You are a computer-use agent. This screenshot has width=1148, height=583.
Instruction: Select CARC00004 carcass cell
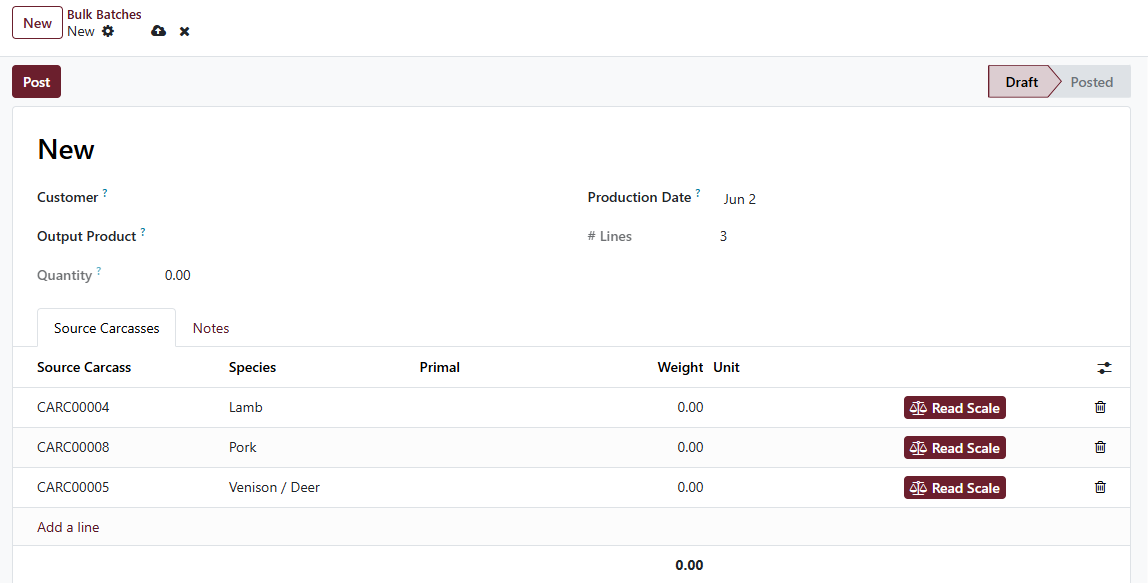point(73,407)
